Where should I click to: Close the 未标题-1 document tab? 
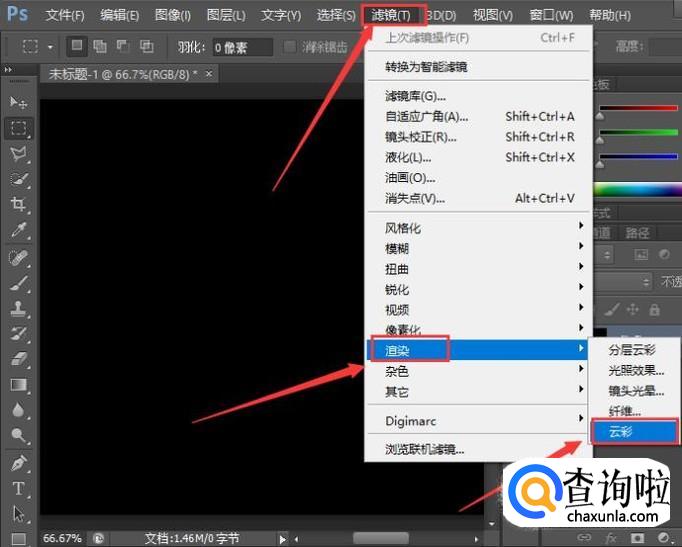[x=209, y=74]
